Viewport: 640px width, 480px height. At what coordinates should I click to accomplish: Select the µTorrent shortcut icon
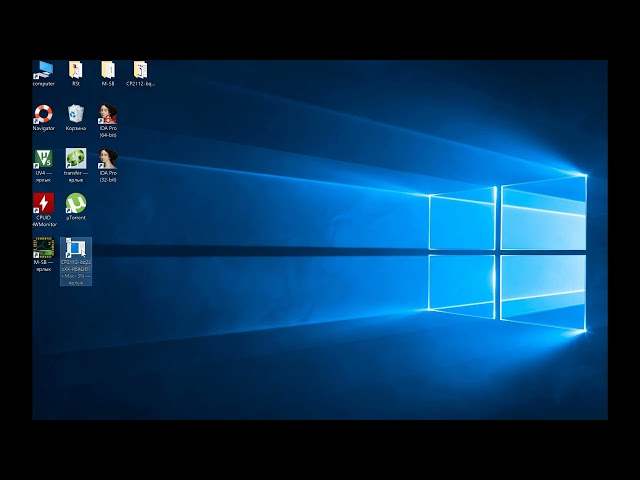76,203
